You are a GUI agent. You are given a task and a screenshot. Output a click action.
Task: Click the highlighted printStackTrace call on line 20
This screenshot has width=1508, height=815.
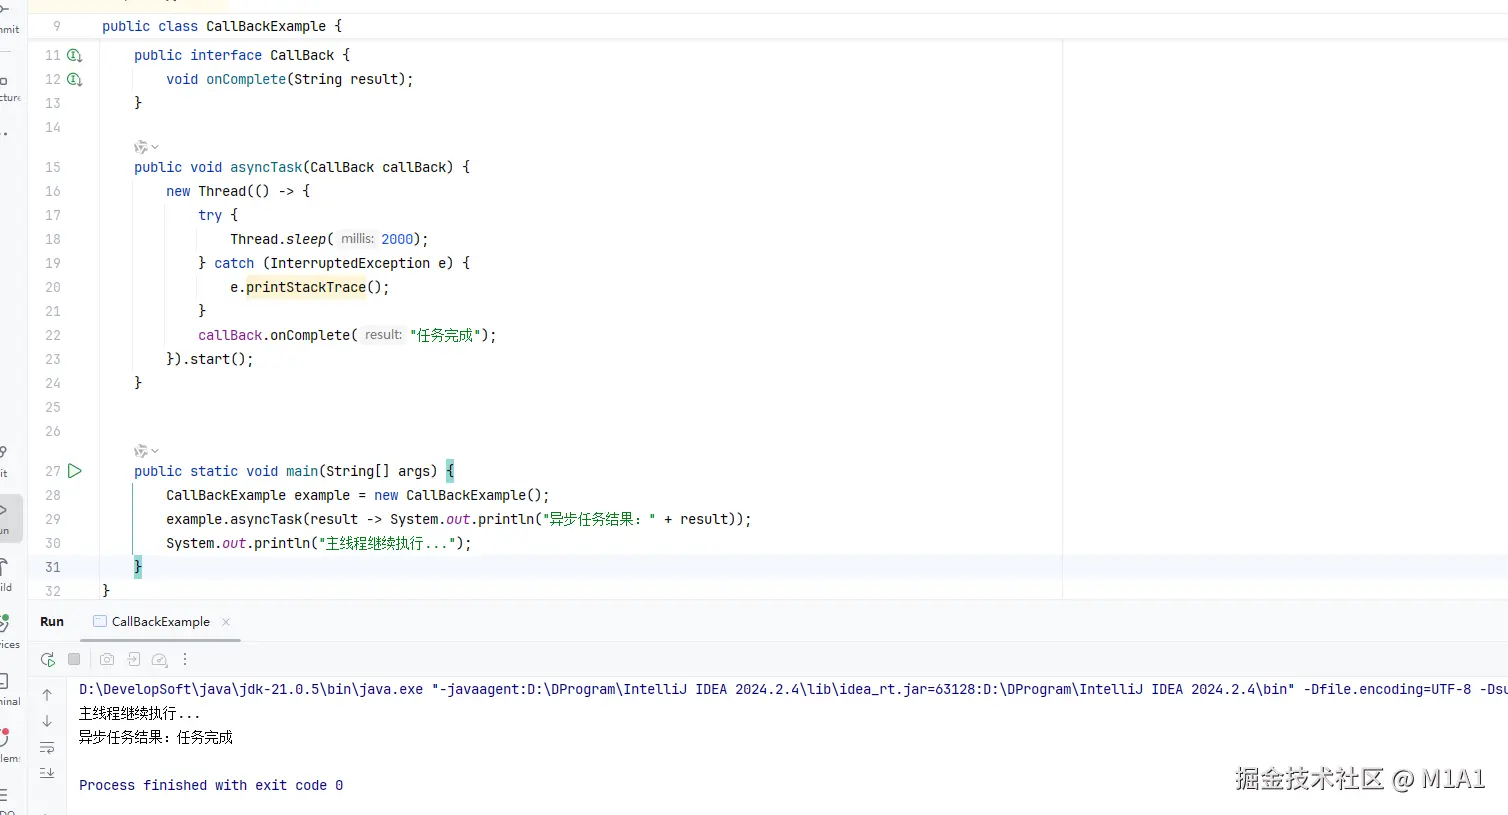[x=306, y=287]
